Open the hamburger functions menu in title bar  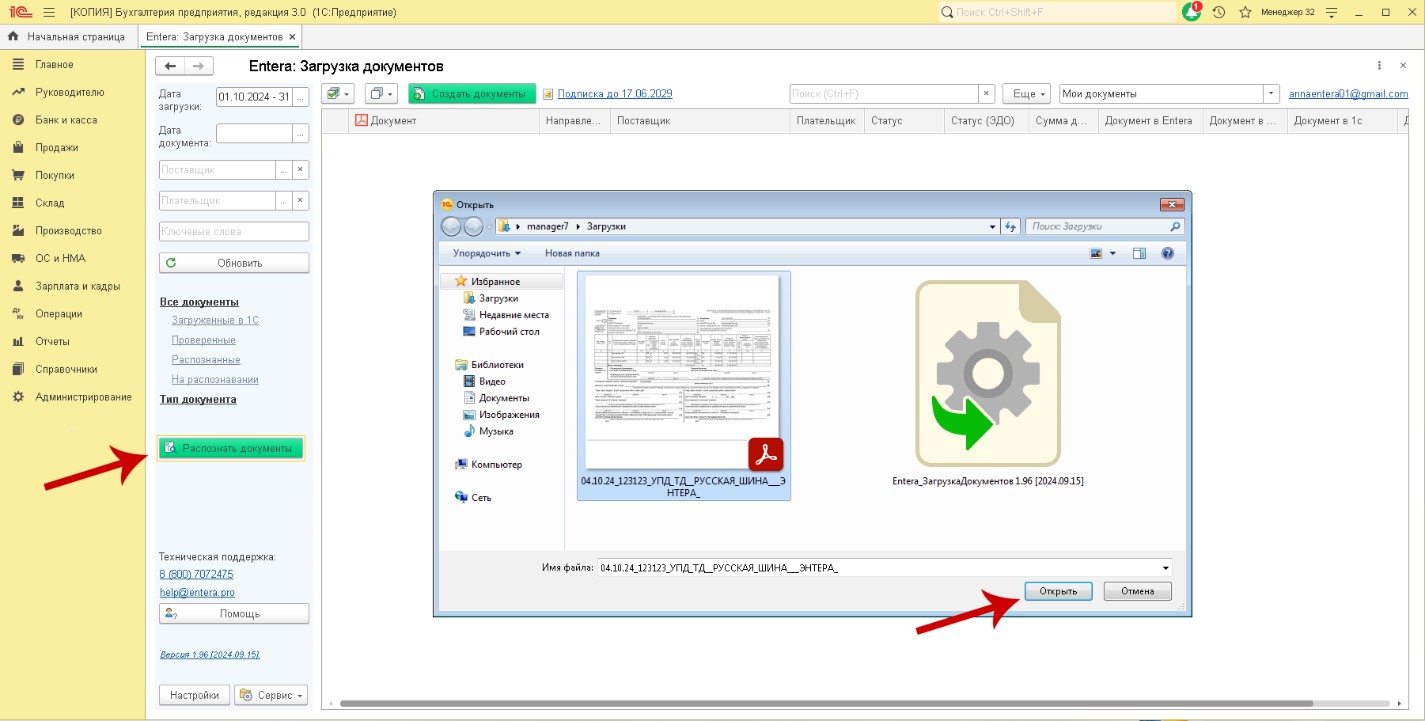[49, 12]
